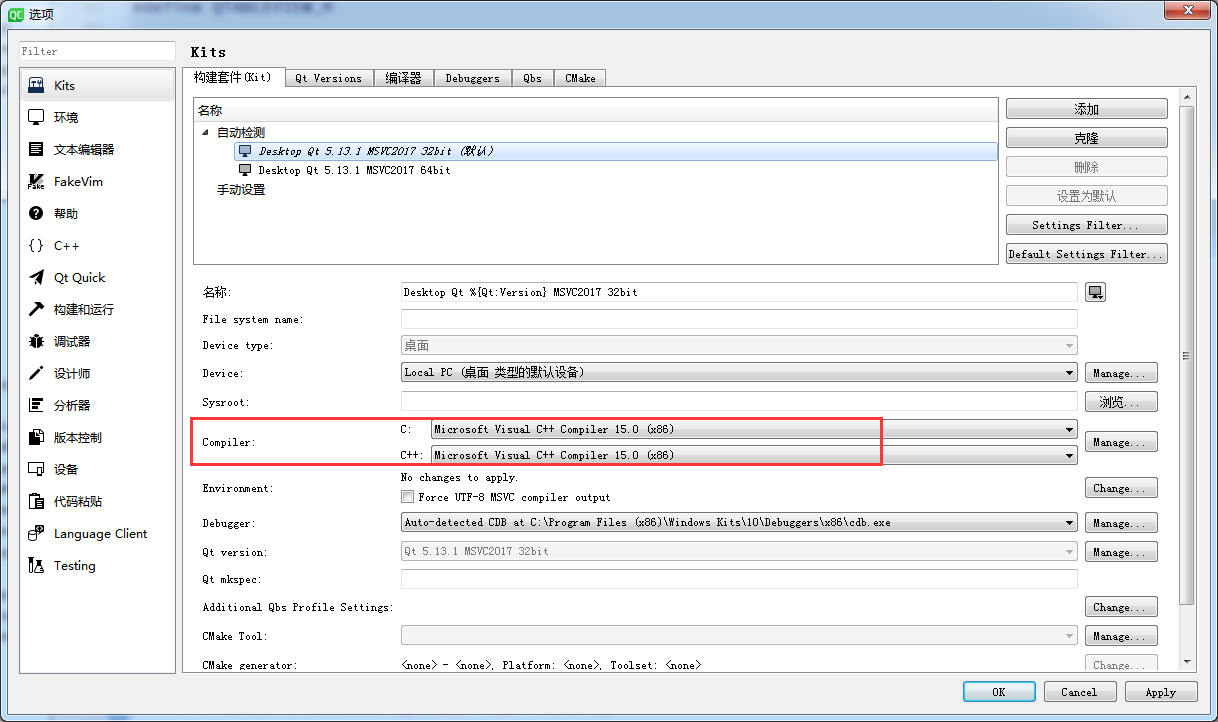Open Default Settings Filter dialog
Screen dimensions: 1218x722
(x=1087, y=254)
